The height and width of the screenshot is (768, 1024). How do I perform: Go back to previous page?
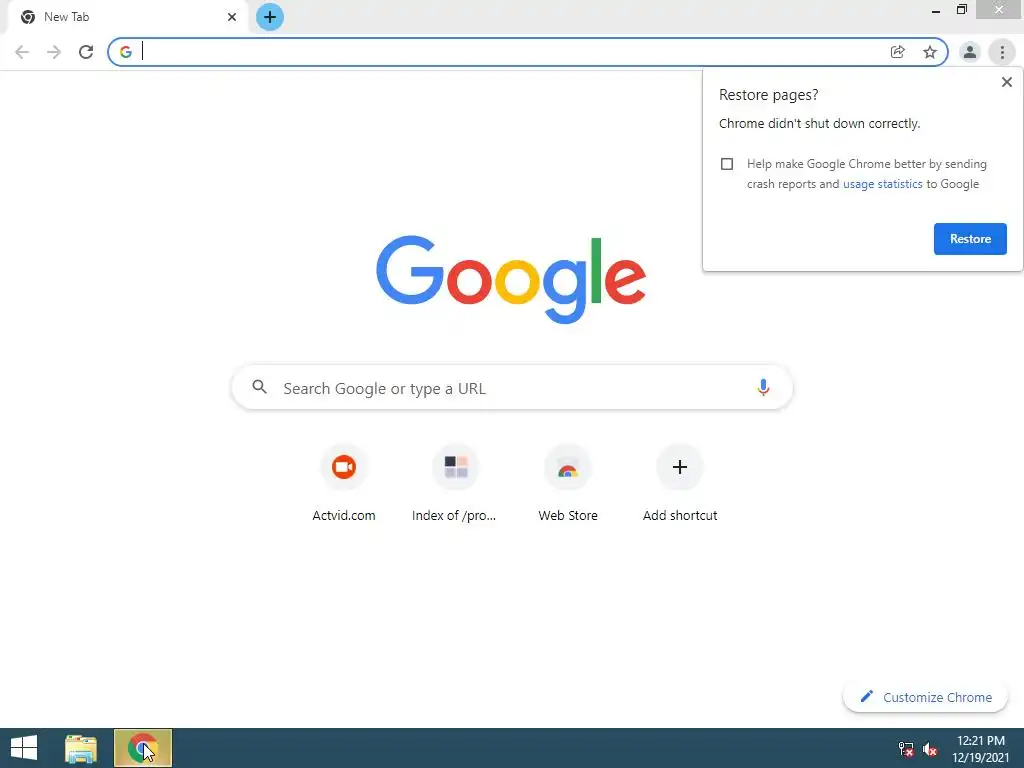click(x=22, y=52)
